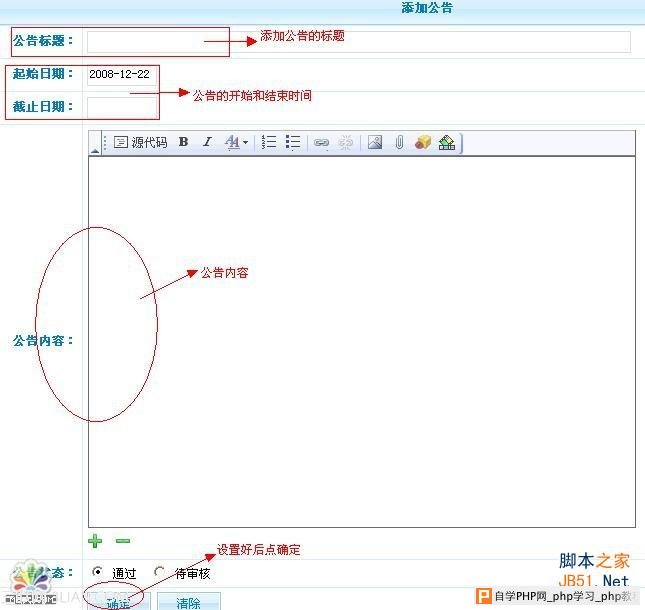Insert a bulleted list
Screen dimensions: 645x610
click(293, 142)
